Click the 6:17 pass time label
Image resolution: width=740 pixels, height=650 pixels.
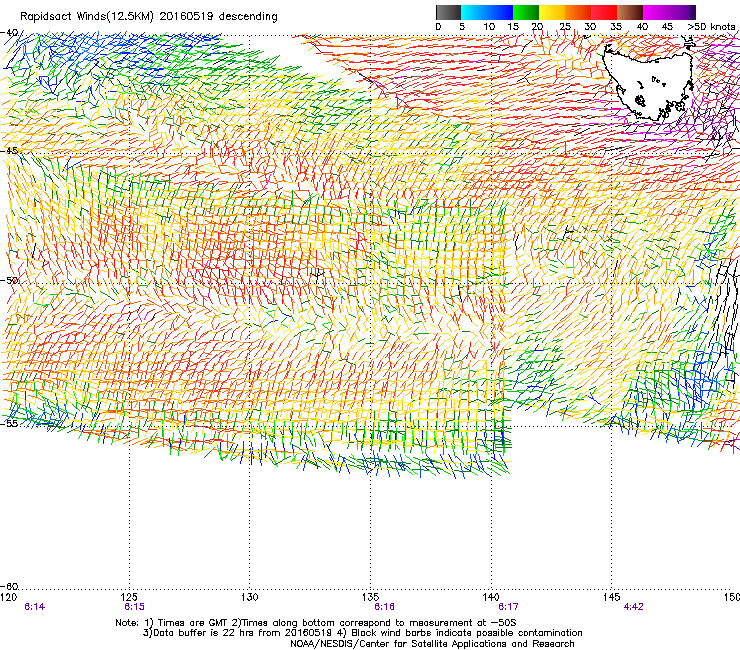tap(508, 607)
